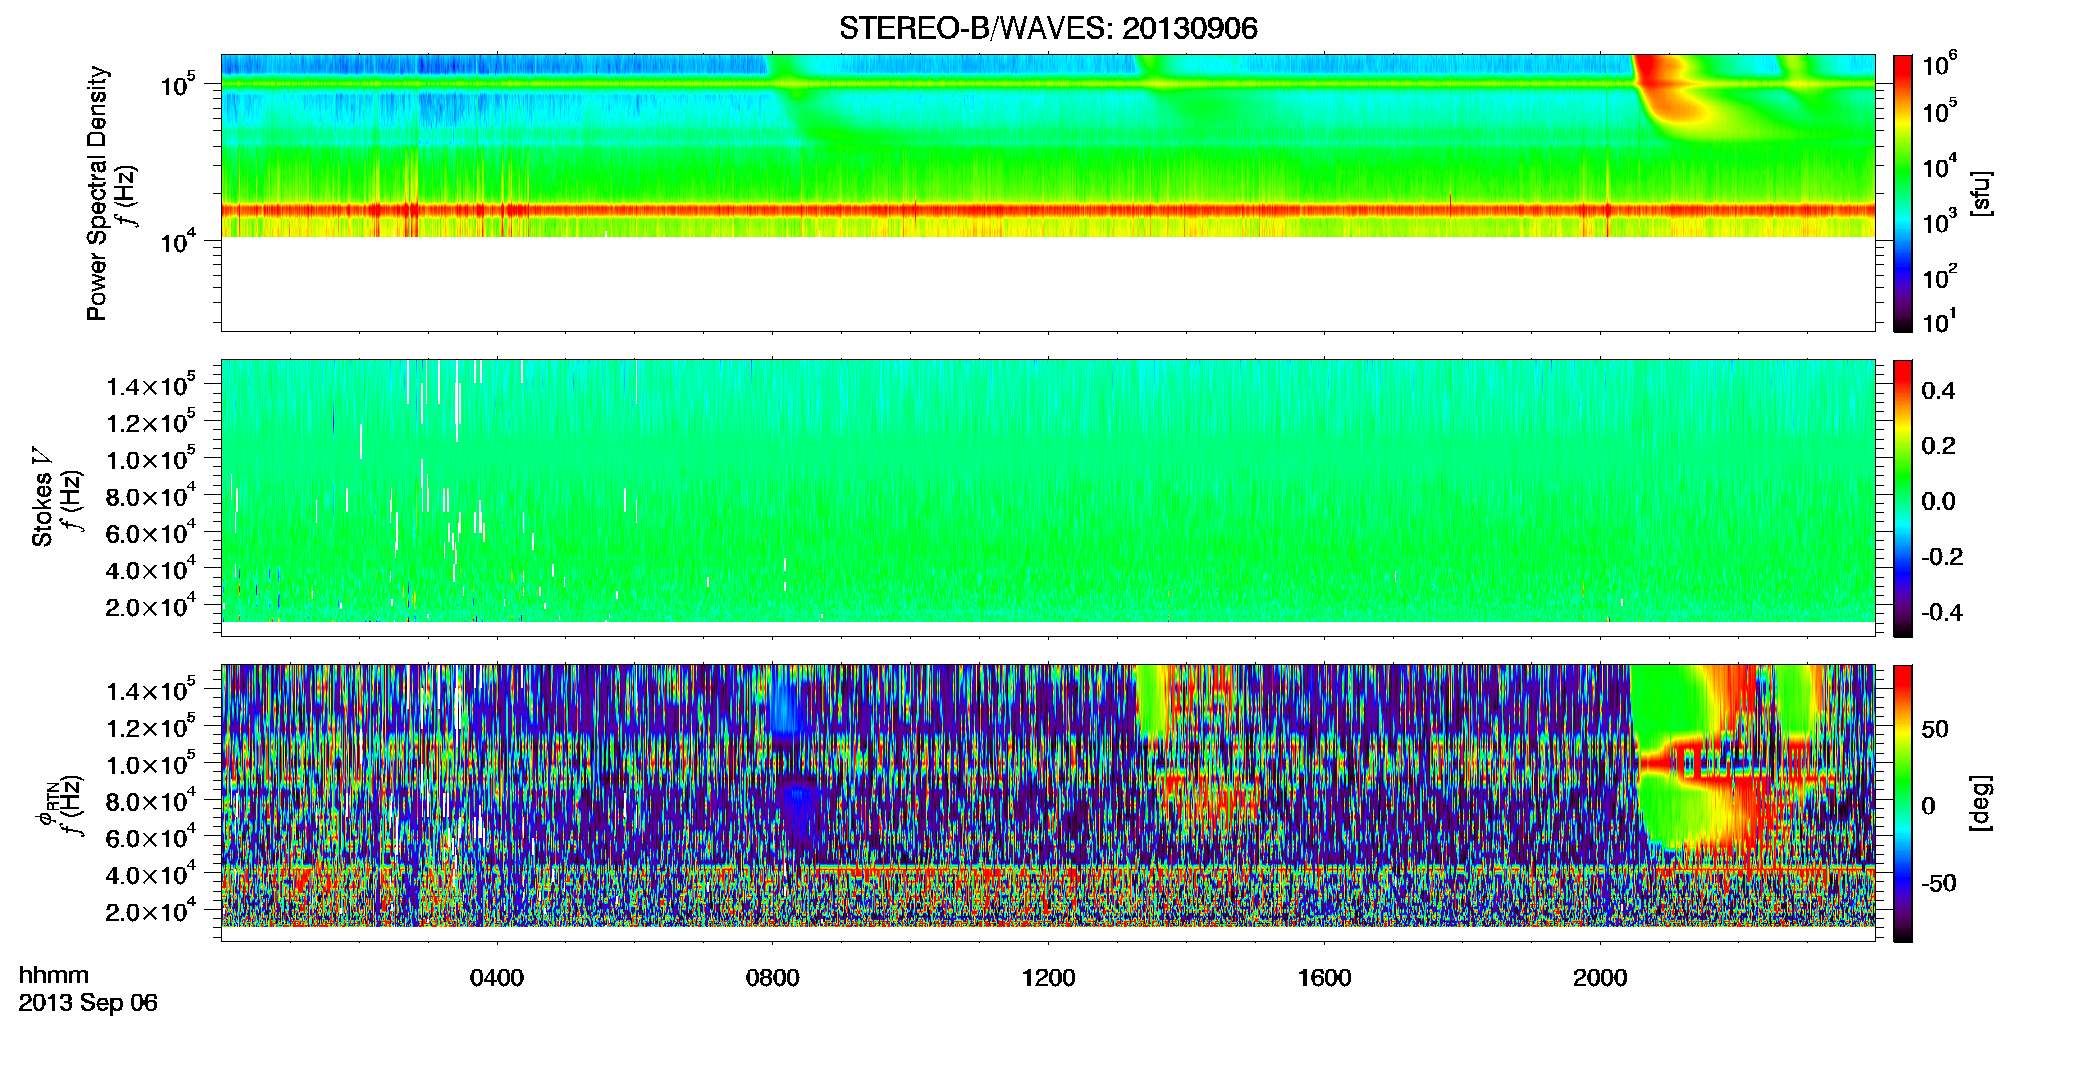Viewport: 2096px width, 1080px height.
Task: Click the STEREO-B/WAVES: 20130906 plot title
Action: pyautogui.click(x=1048, y=28)
